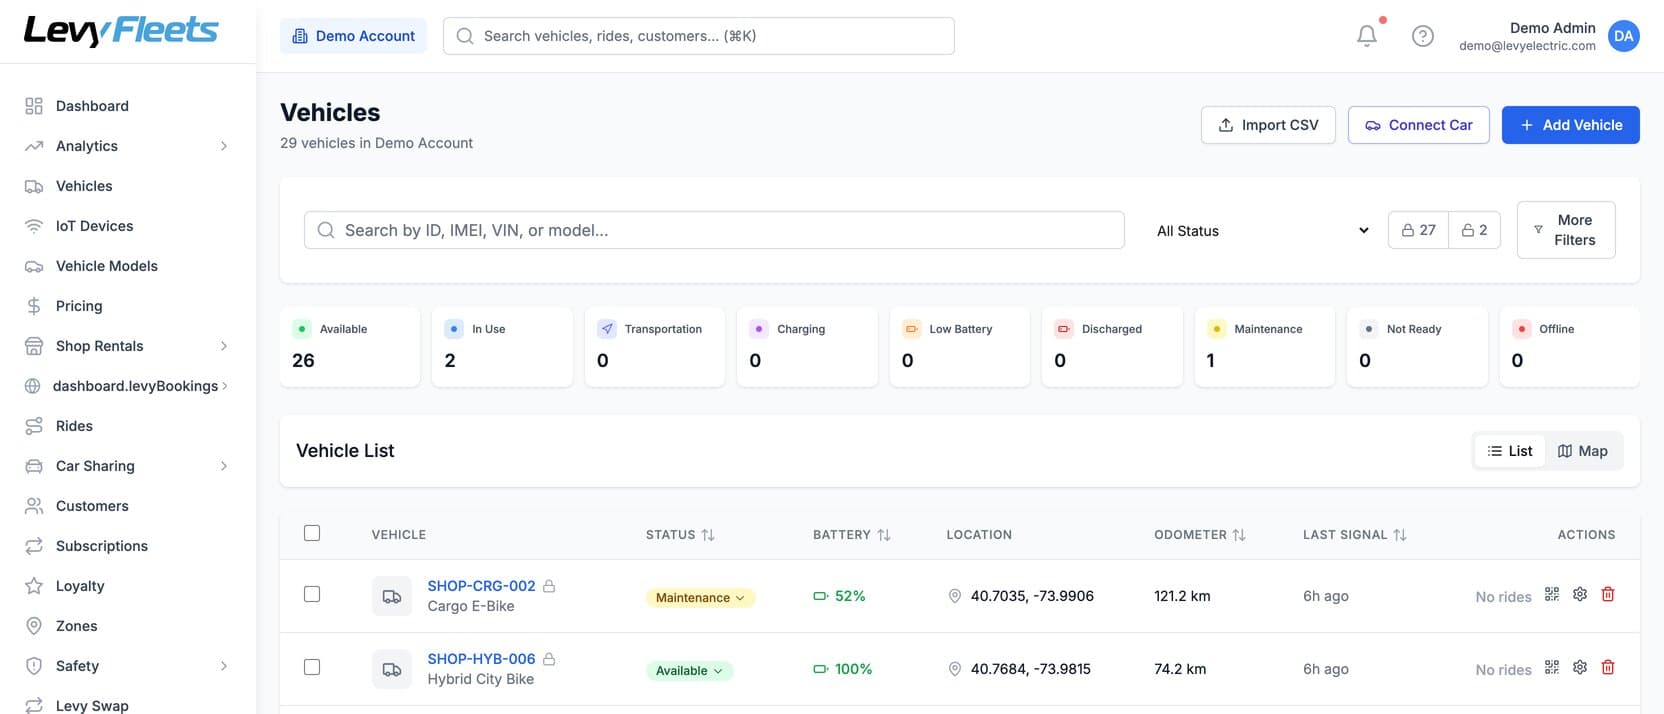Check the SHOP-HYB-006 row checkbox
Image resolution: width=1664 pixels, height=714 pixels.
pyautogui.click(x=312, y=667)
